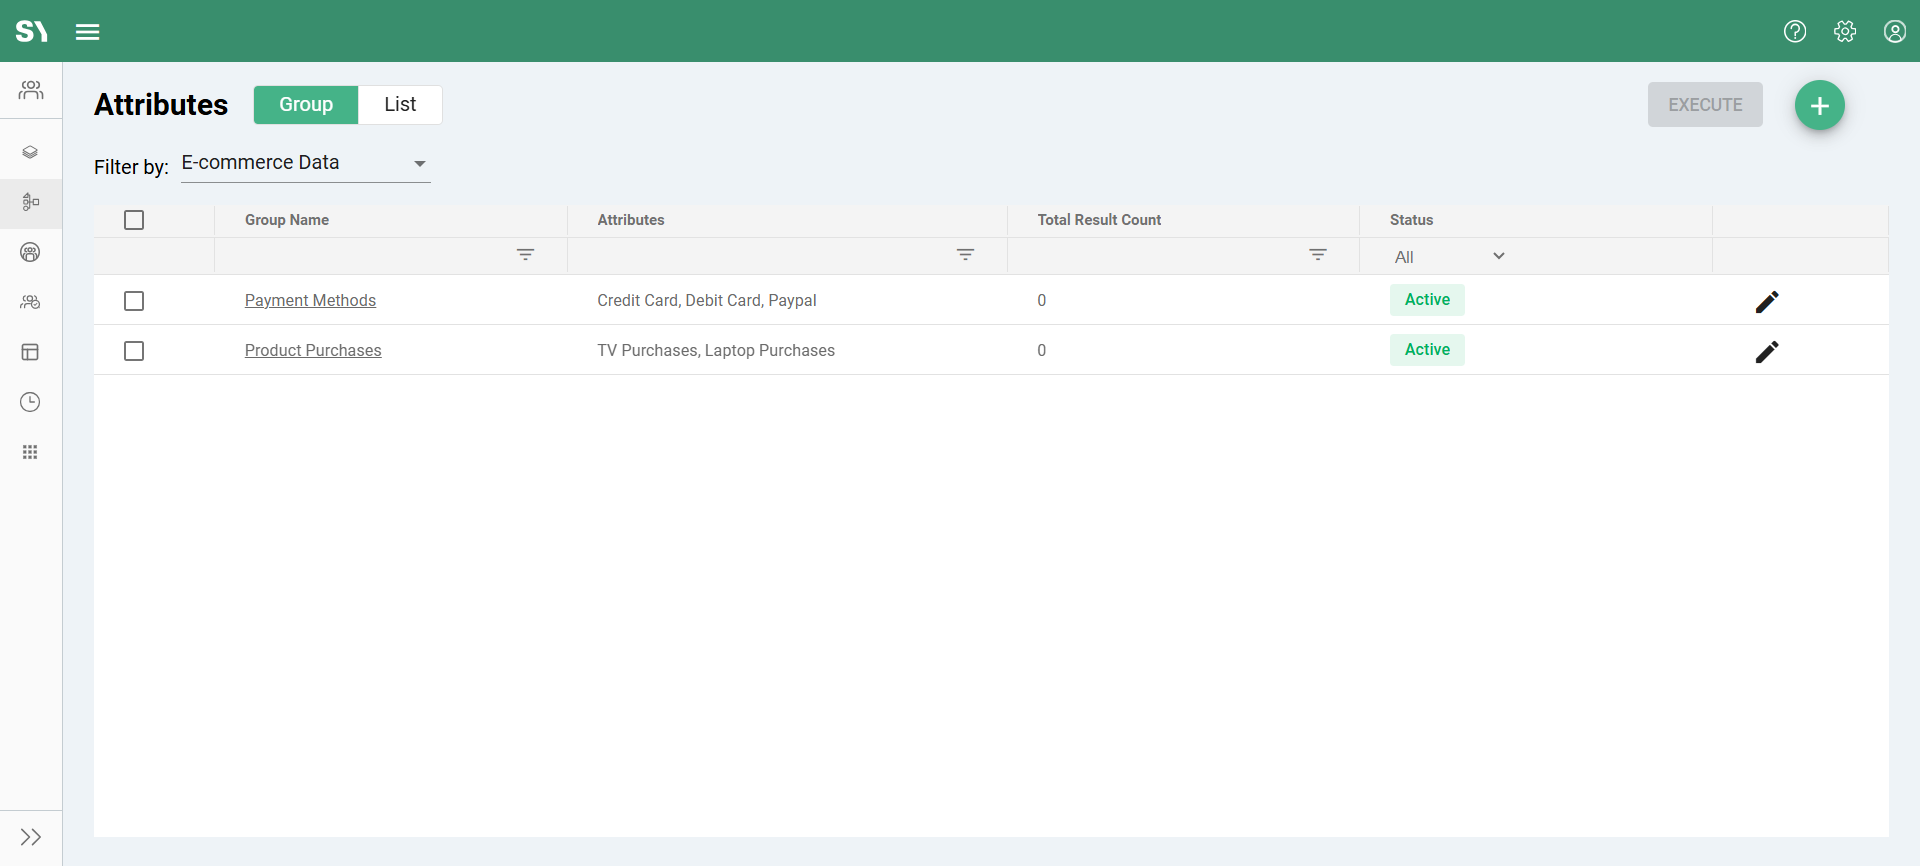Open the hamburger menu in header
The image size is (1920, 866).
(x=88, y=32)
